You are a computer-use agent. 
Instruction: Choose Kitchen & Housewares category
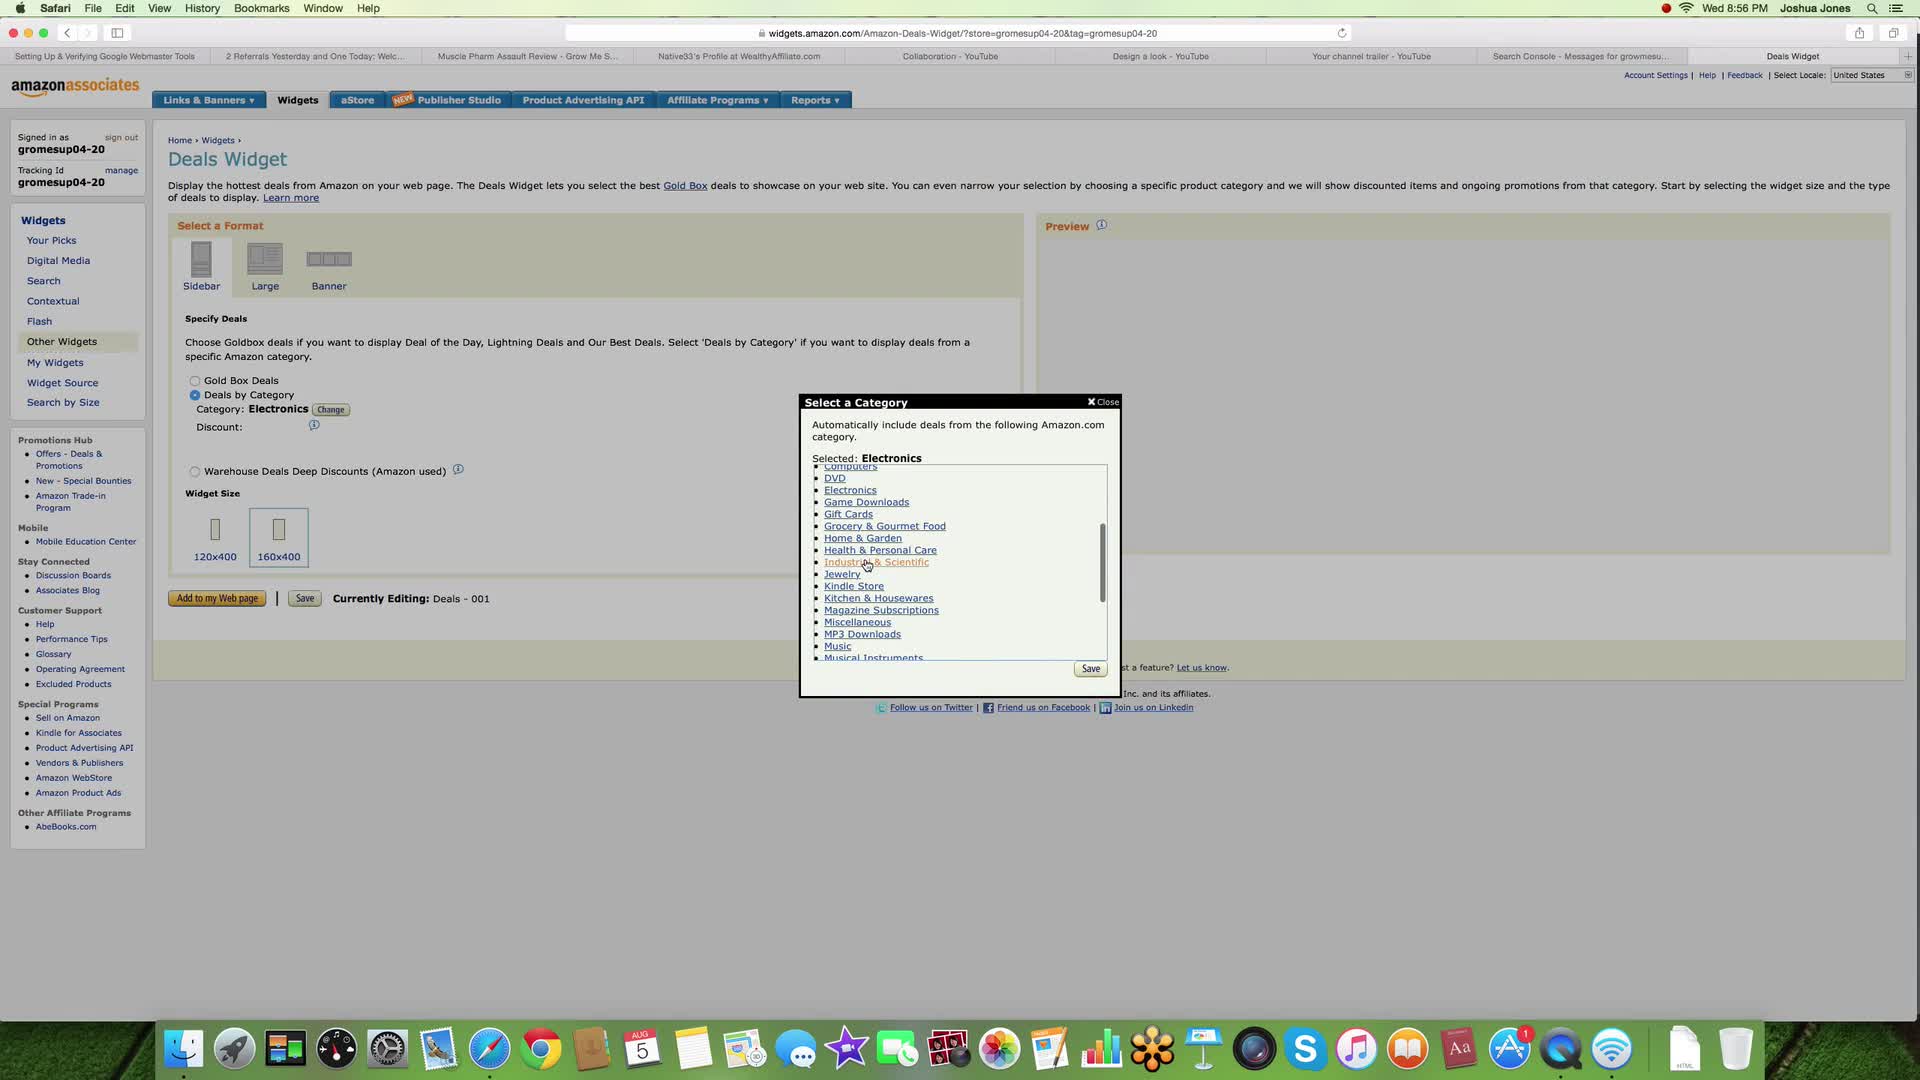click(x=878, y=598)
